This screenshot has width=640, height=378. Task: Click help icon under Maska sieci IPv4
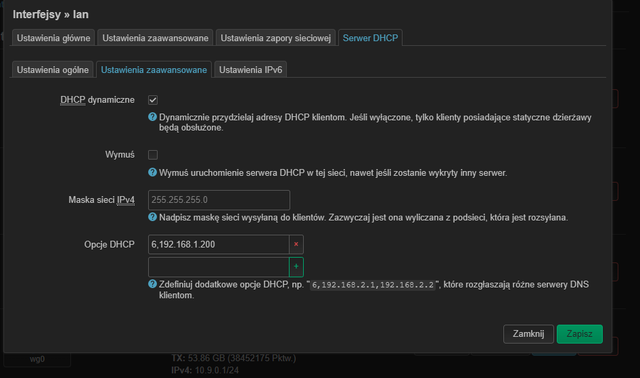[152, 217]
